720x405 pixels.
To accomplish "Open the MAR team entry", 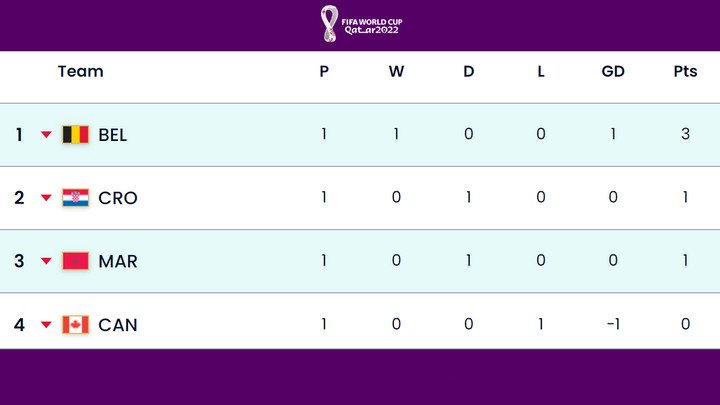I will (x=118, y=262).
